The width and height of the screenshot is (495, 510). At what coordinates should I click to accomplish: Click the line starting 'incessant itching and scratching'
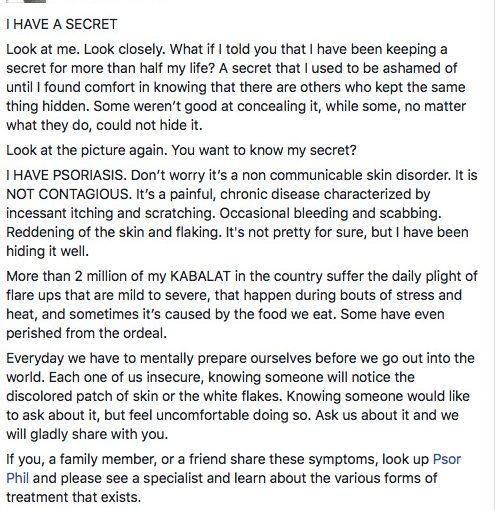(224, 213)
